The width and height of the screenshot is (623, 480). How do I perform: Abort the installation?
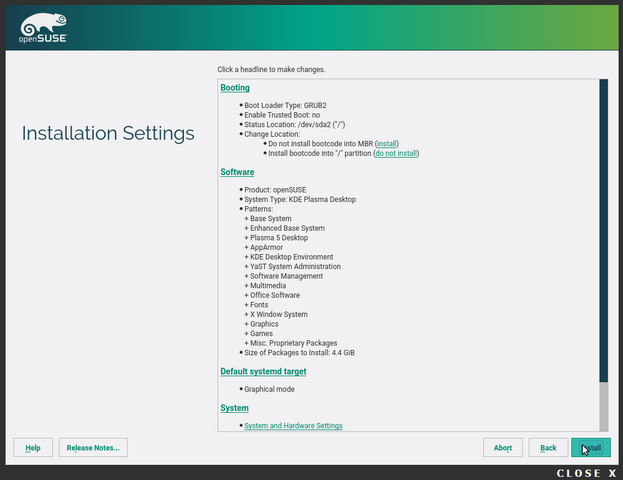click(x=503, y=448)
